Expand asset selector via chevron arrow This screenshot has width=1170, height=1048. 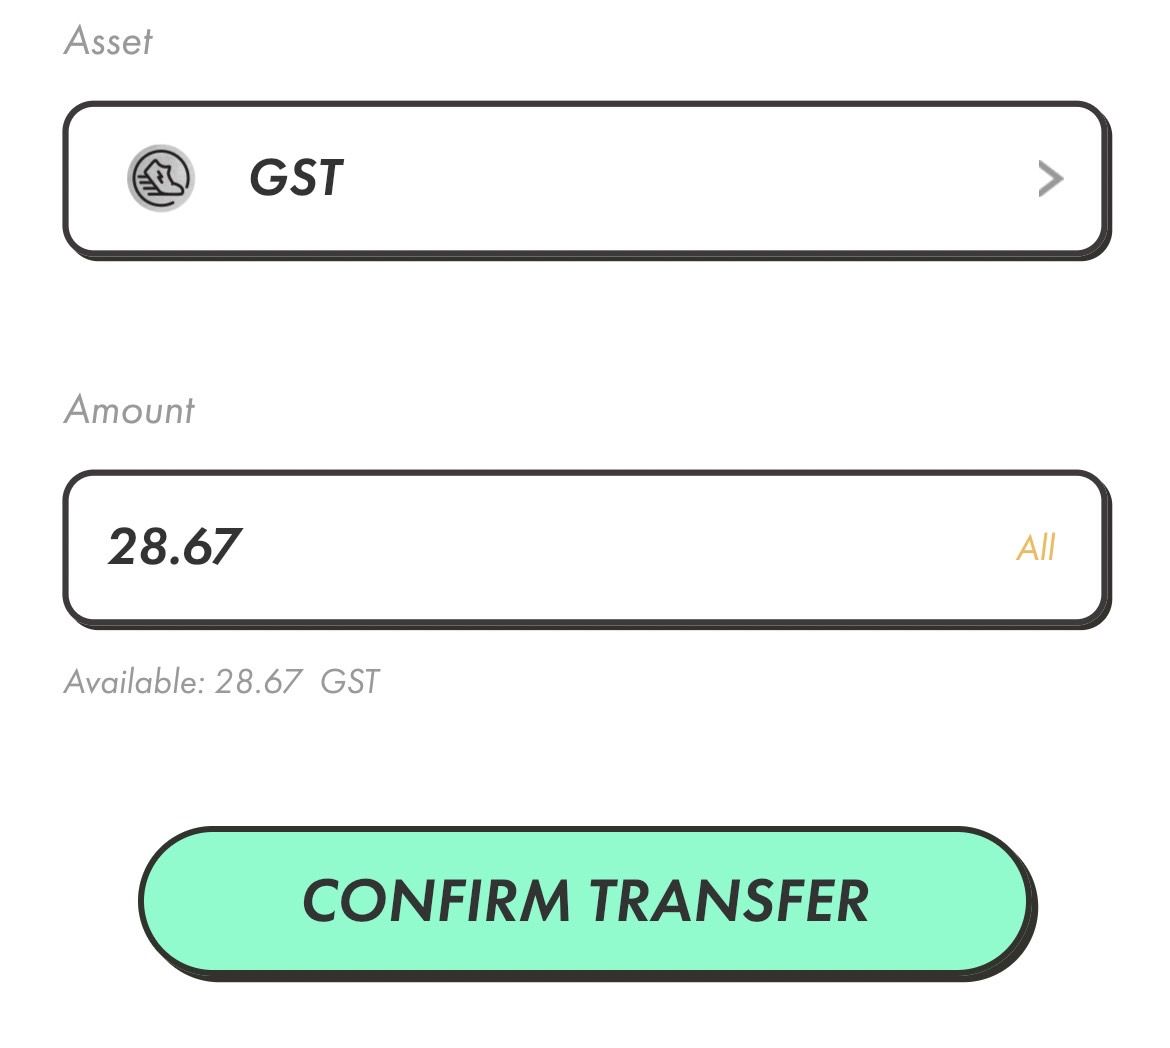(x=1051, y=178)
